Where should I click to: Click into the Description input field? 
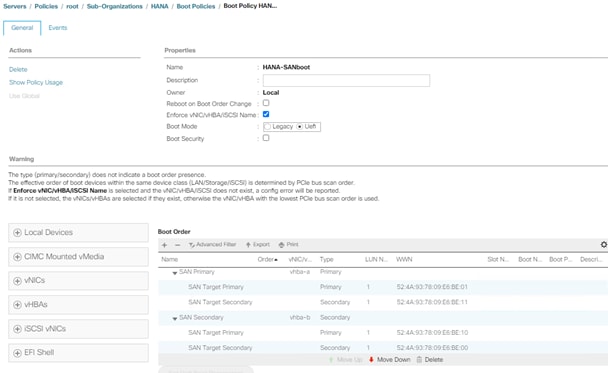click(346, 80)
